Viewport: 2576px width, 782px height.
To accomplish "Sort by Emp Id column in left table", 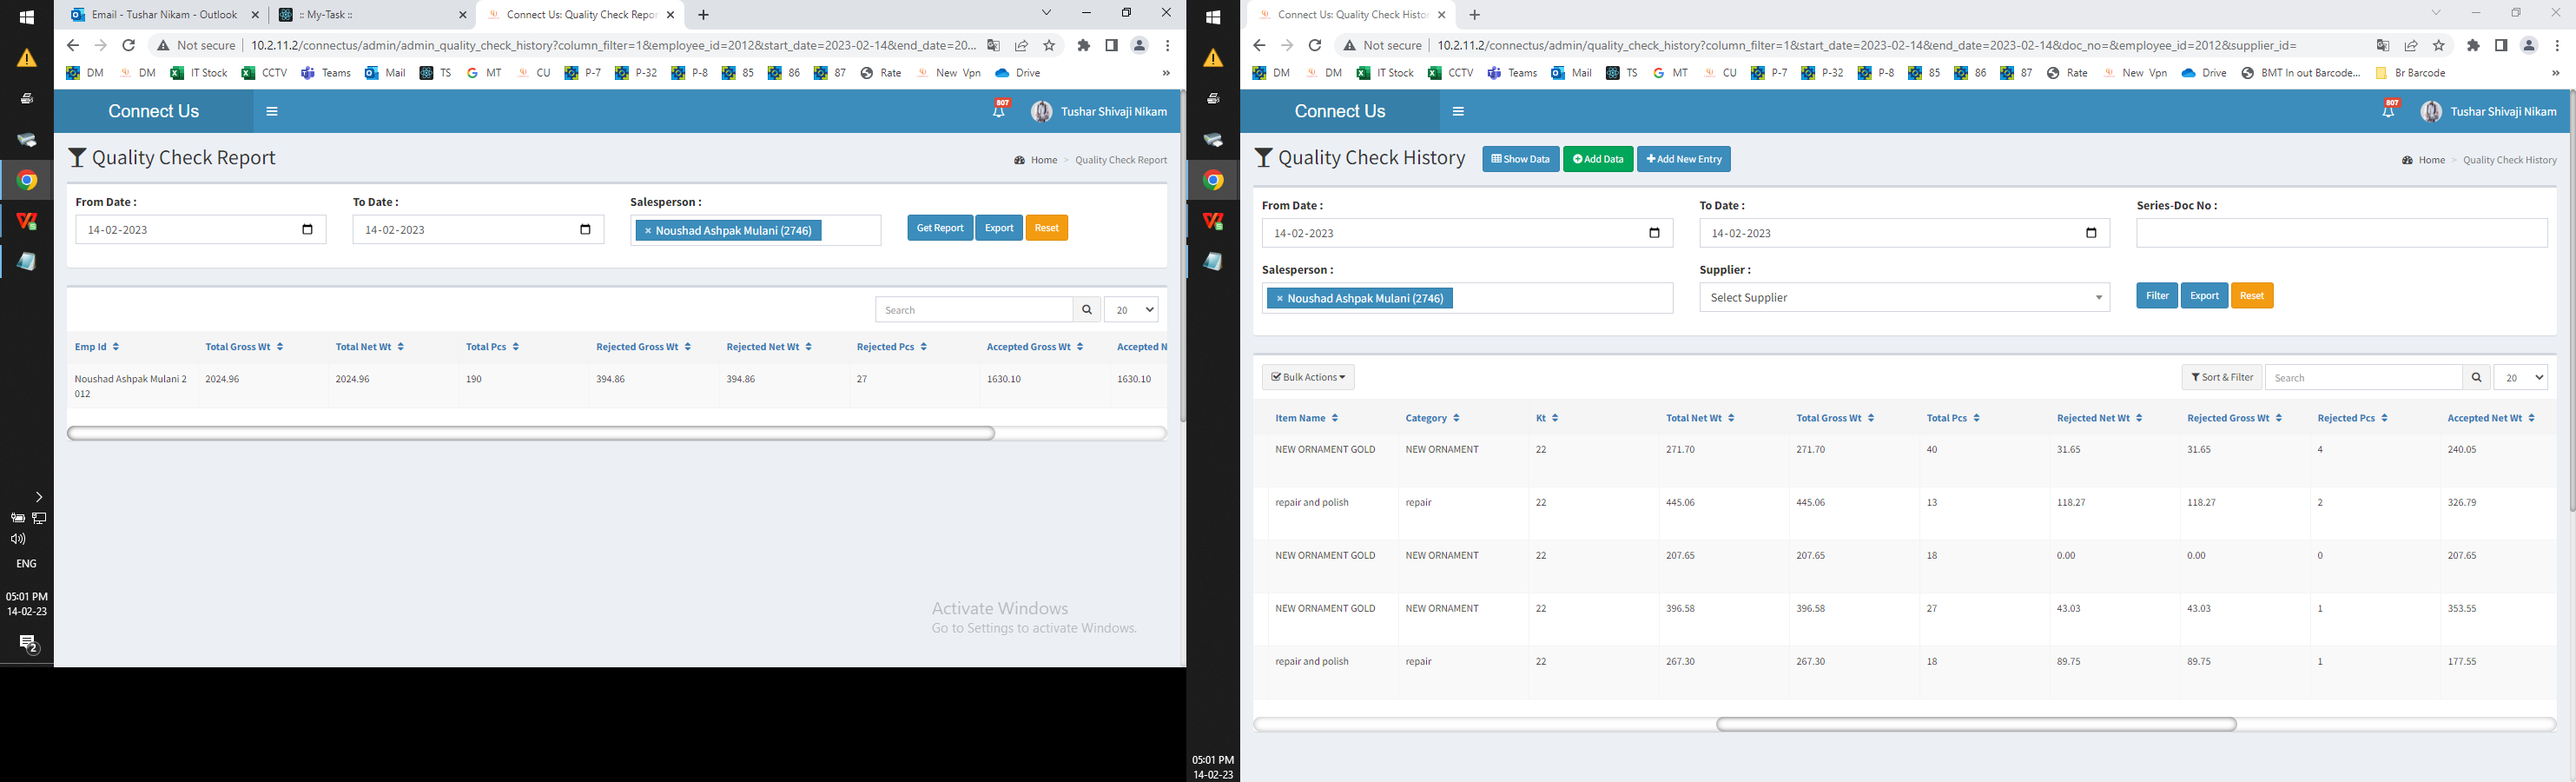I will pyautogui.click(x=97, y=347).
